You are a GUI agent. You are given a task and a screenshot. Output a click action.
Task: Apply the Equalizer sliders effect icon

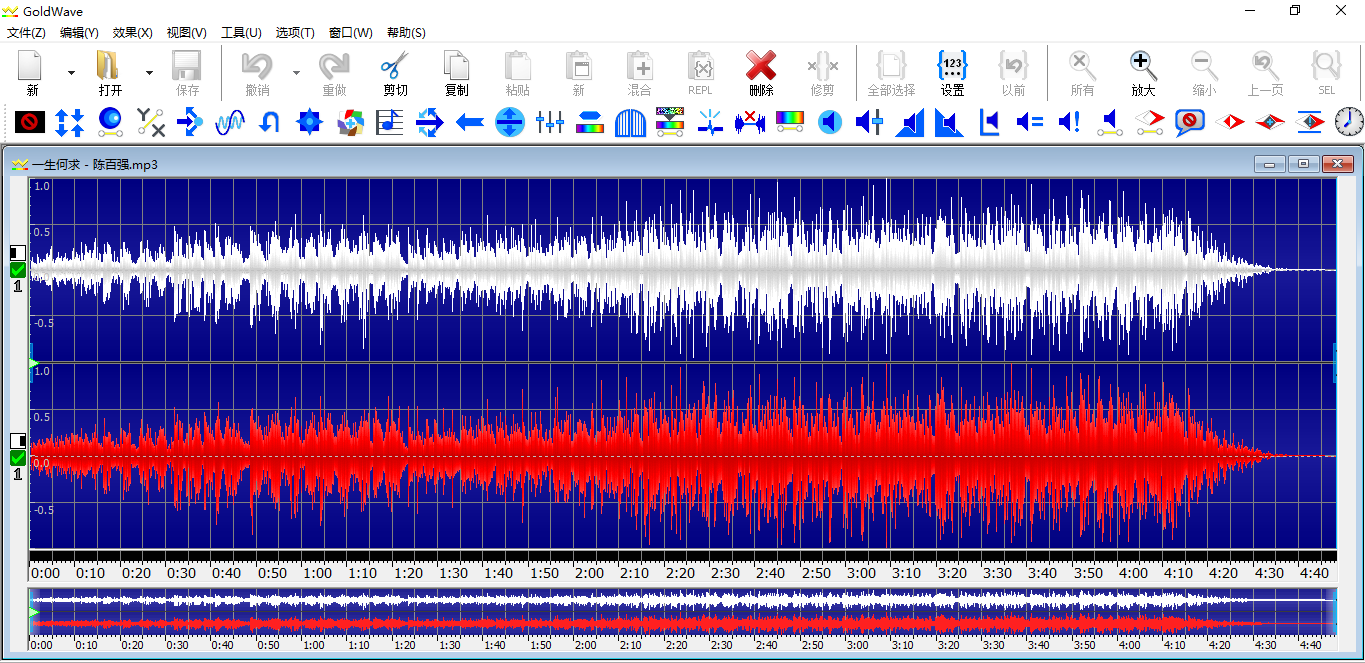[x=550, y=123]
